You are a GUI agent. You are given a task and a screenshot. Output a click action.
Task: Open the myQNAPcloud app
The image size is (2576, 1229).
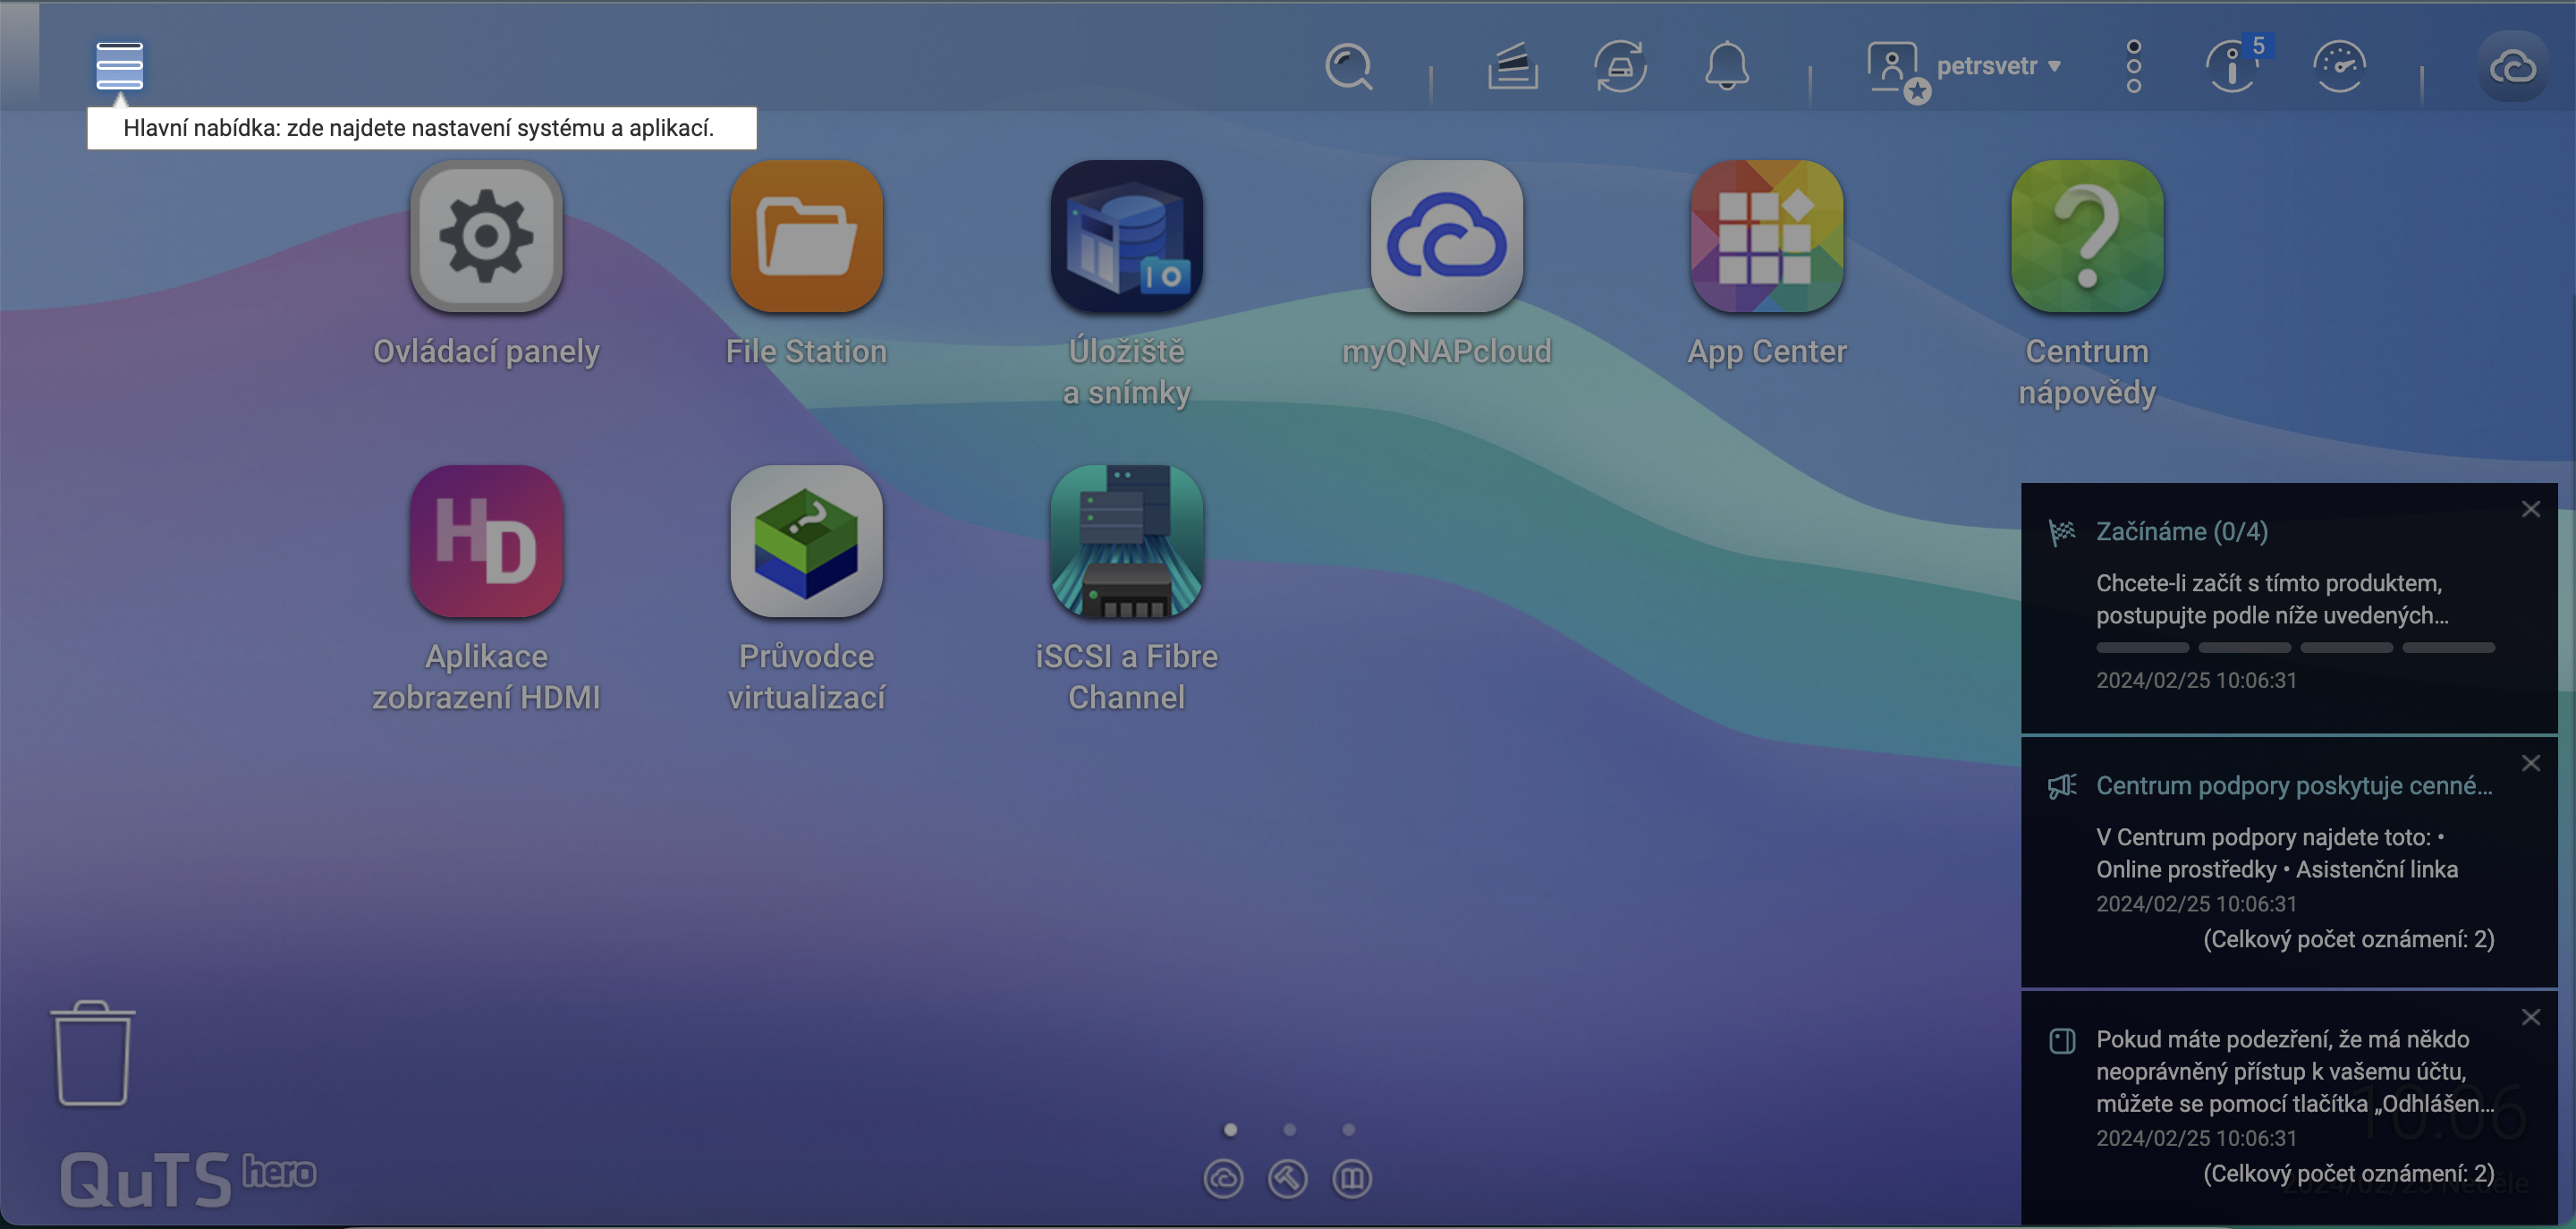[1447, 237]
